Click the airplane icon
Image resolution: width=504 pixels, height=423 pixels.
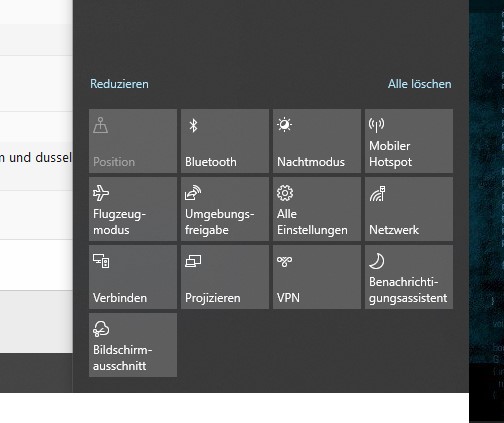pyautogui.click(x=101, y=193)
